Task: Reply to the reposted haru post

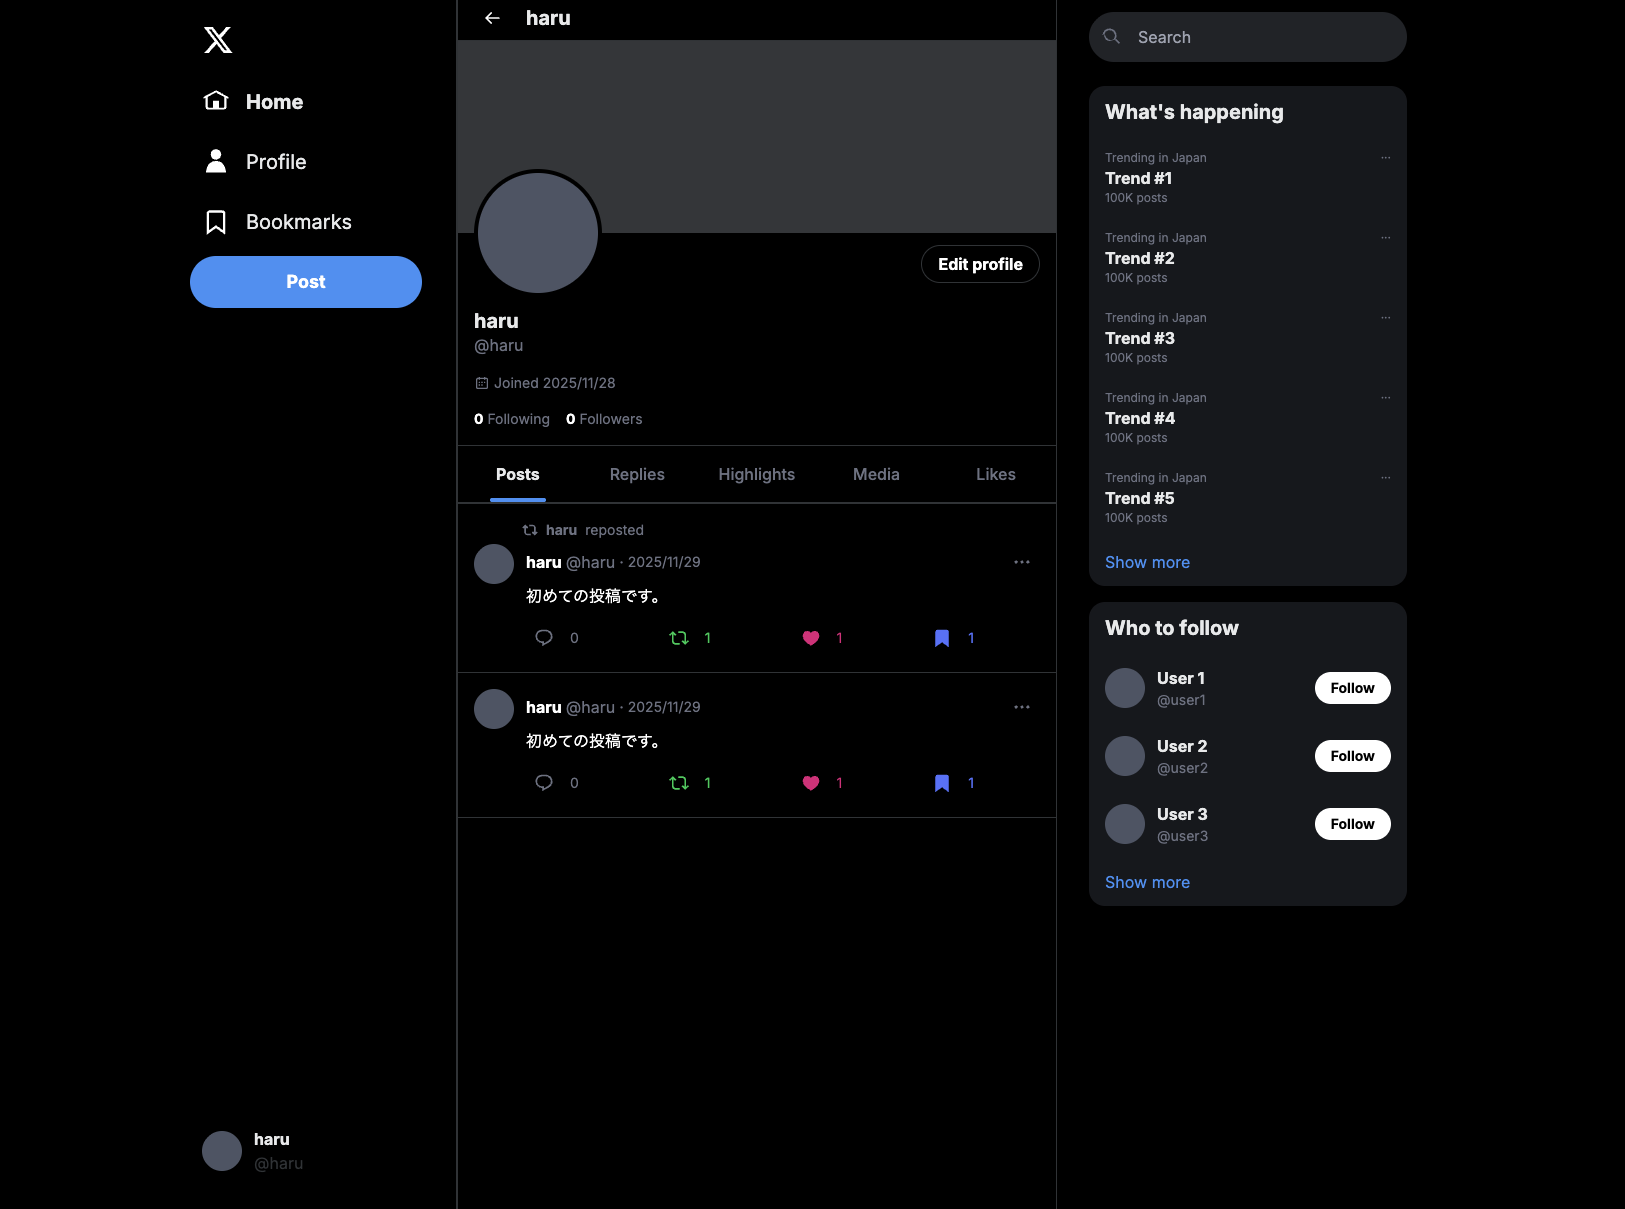Action: tap(544, 638)
